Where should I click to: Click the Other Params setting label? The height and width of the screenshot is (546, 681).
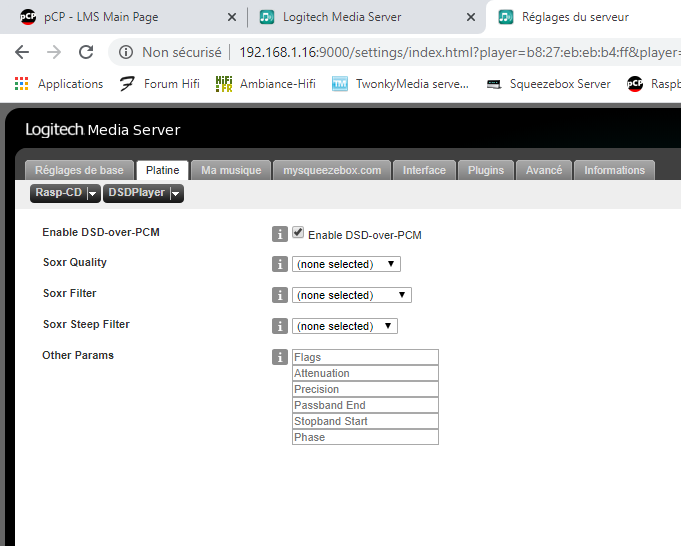click(78, 355)
